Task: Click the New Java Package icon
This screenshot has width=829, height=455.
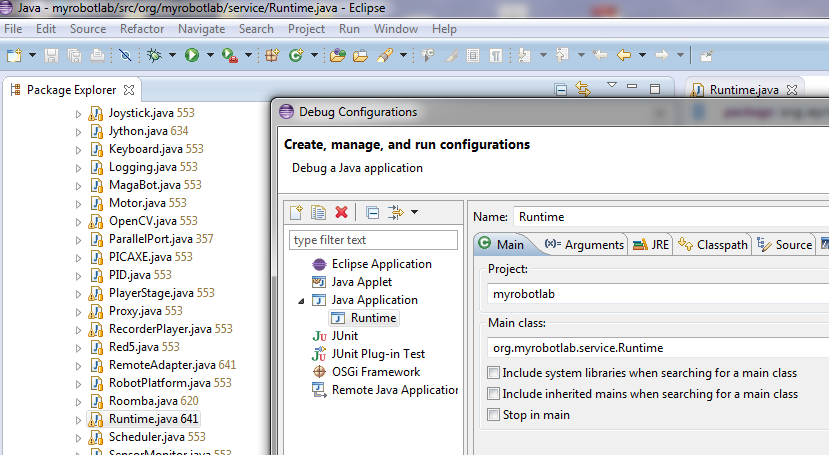Action: pyautogui.click(x=272, y=55)
